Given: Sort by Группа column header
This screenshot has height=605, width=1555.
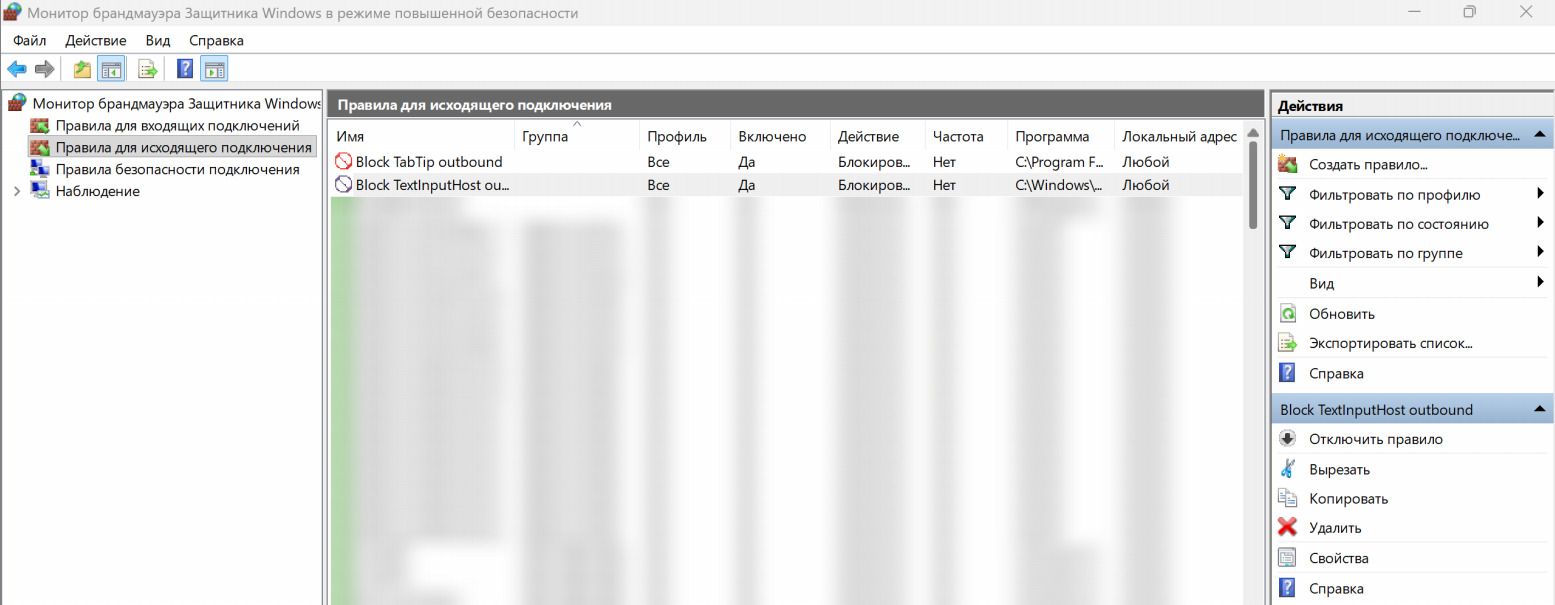Looking at the screenshot, I should (577, 137).
